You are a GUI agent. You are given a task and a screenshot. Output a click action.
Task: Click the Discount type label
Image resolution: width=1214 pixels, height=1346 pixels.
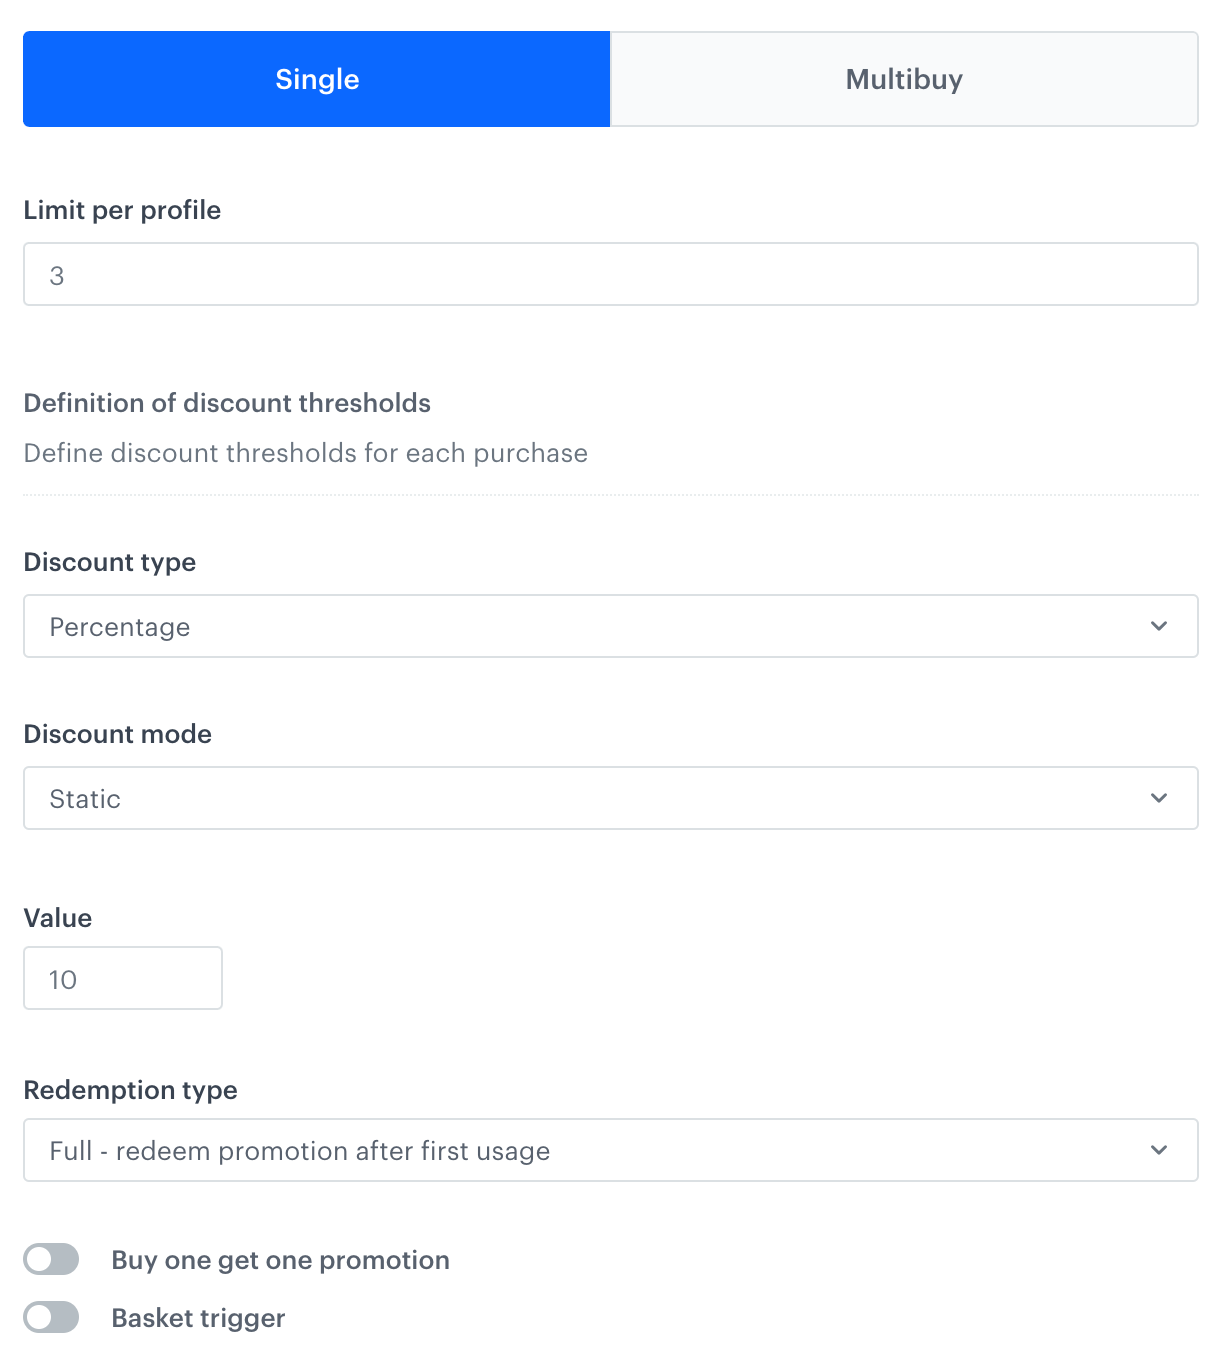[x=110, y=562]
